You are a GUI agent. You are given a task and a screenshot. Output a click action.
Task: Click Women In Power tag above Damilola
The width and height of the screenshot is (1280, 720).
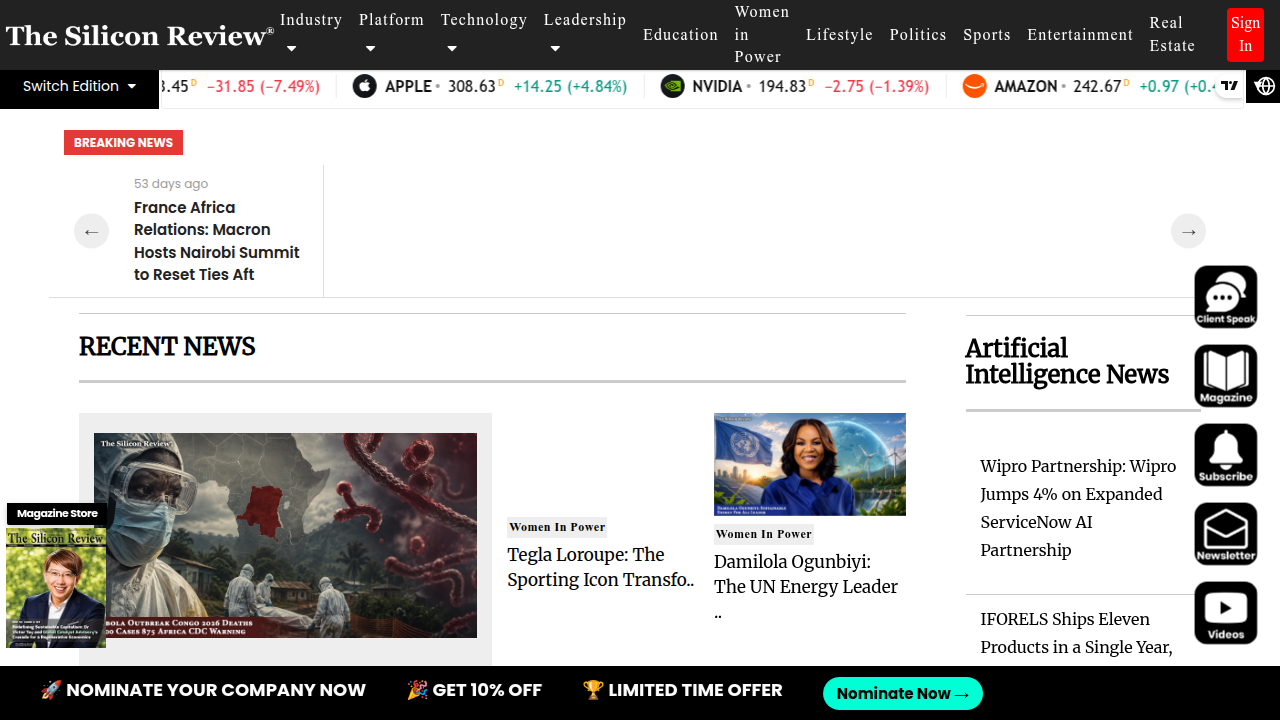point(764,534)
